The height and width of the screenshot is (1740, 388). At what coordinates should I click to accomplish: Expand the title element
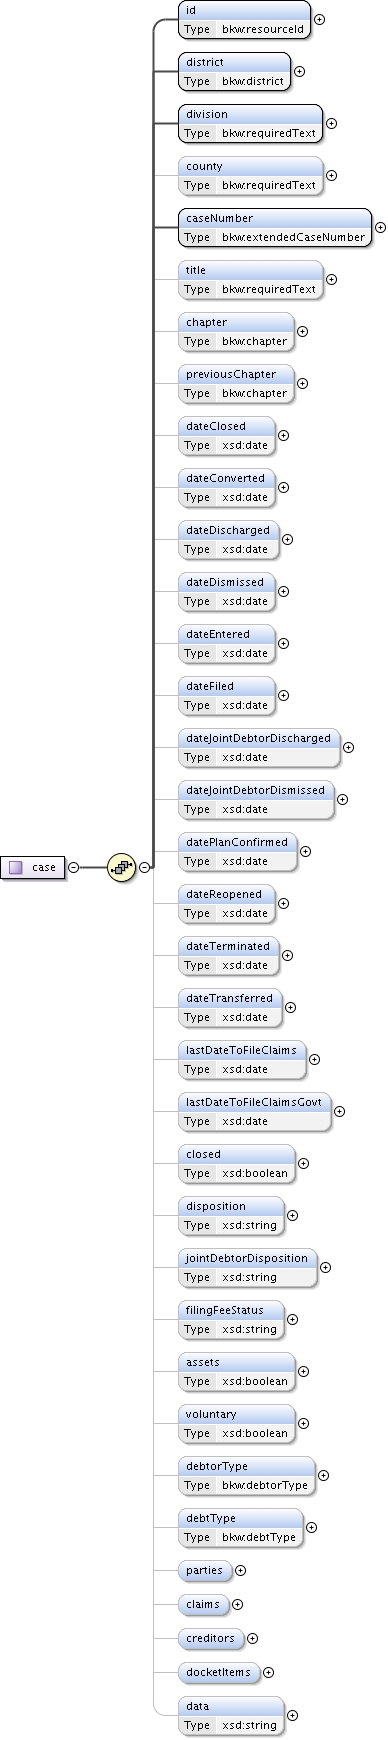point(331,279)
